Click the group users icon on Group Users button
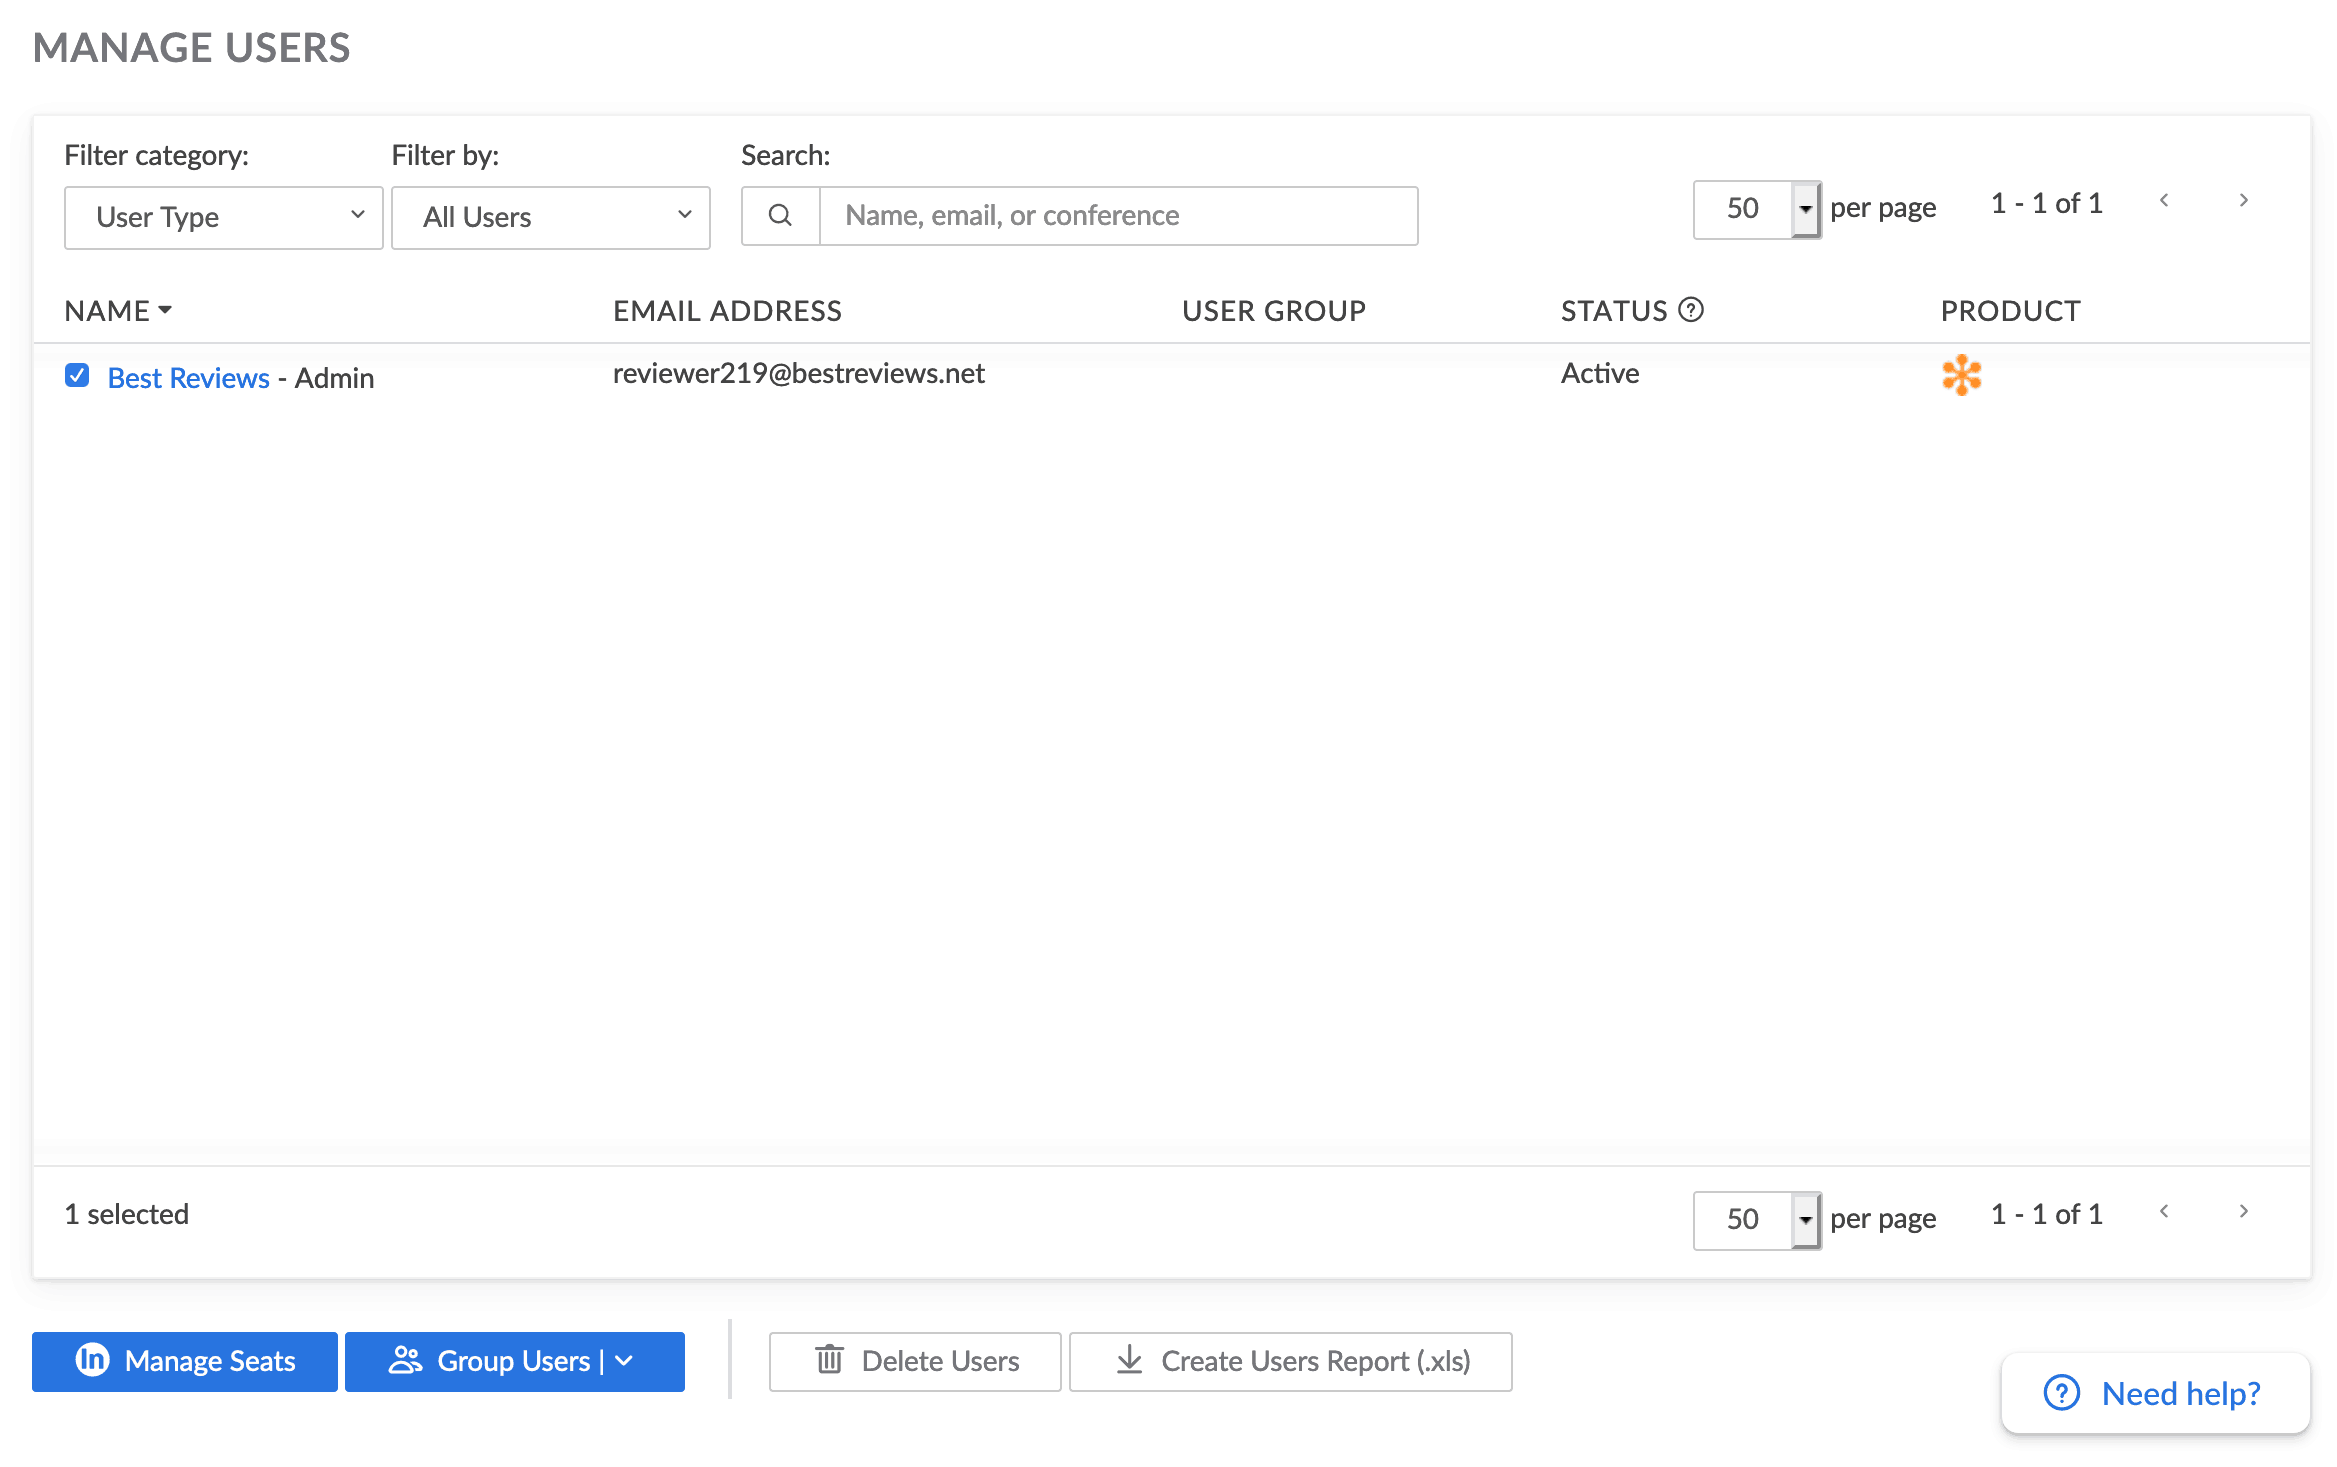2337x1467 pixels. coord(407,1360)
